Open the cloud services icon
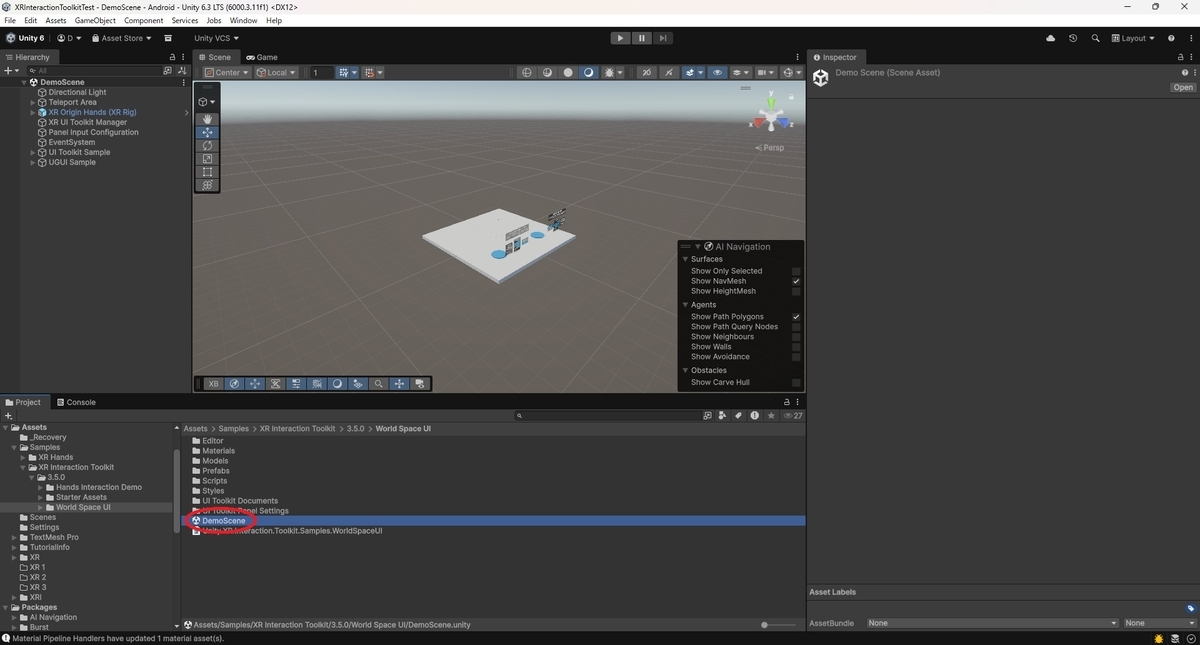 [x=1050, y=38]
